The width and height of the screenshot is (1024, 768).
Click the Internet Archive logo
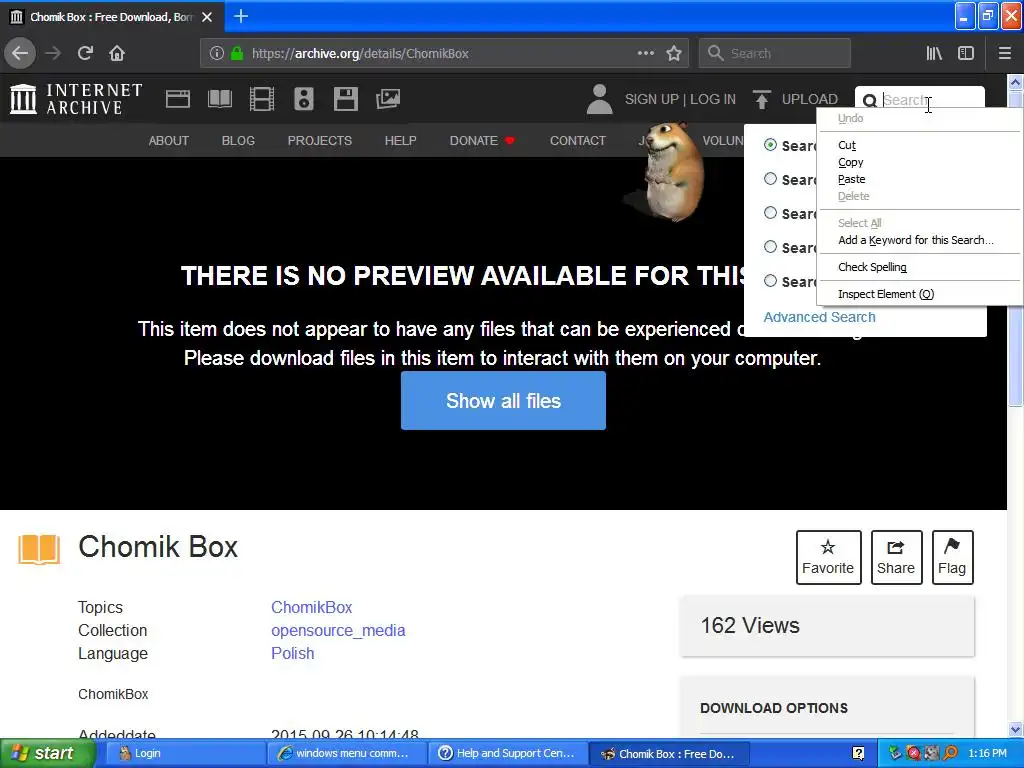click(76, 99)
